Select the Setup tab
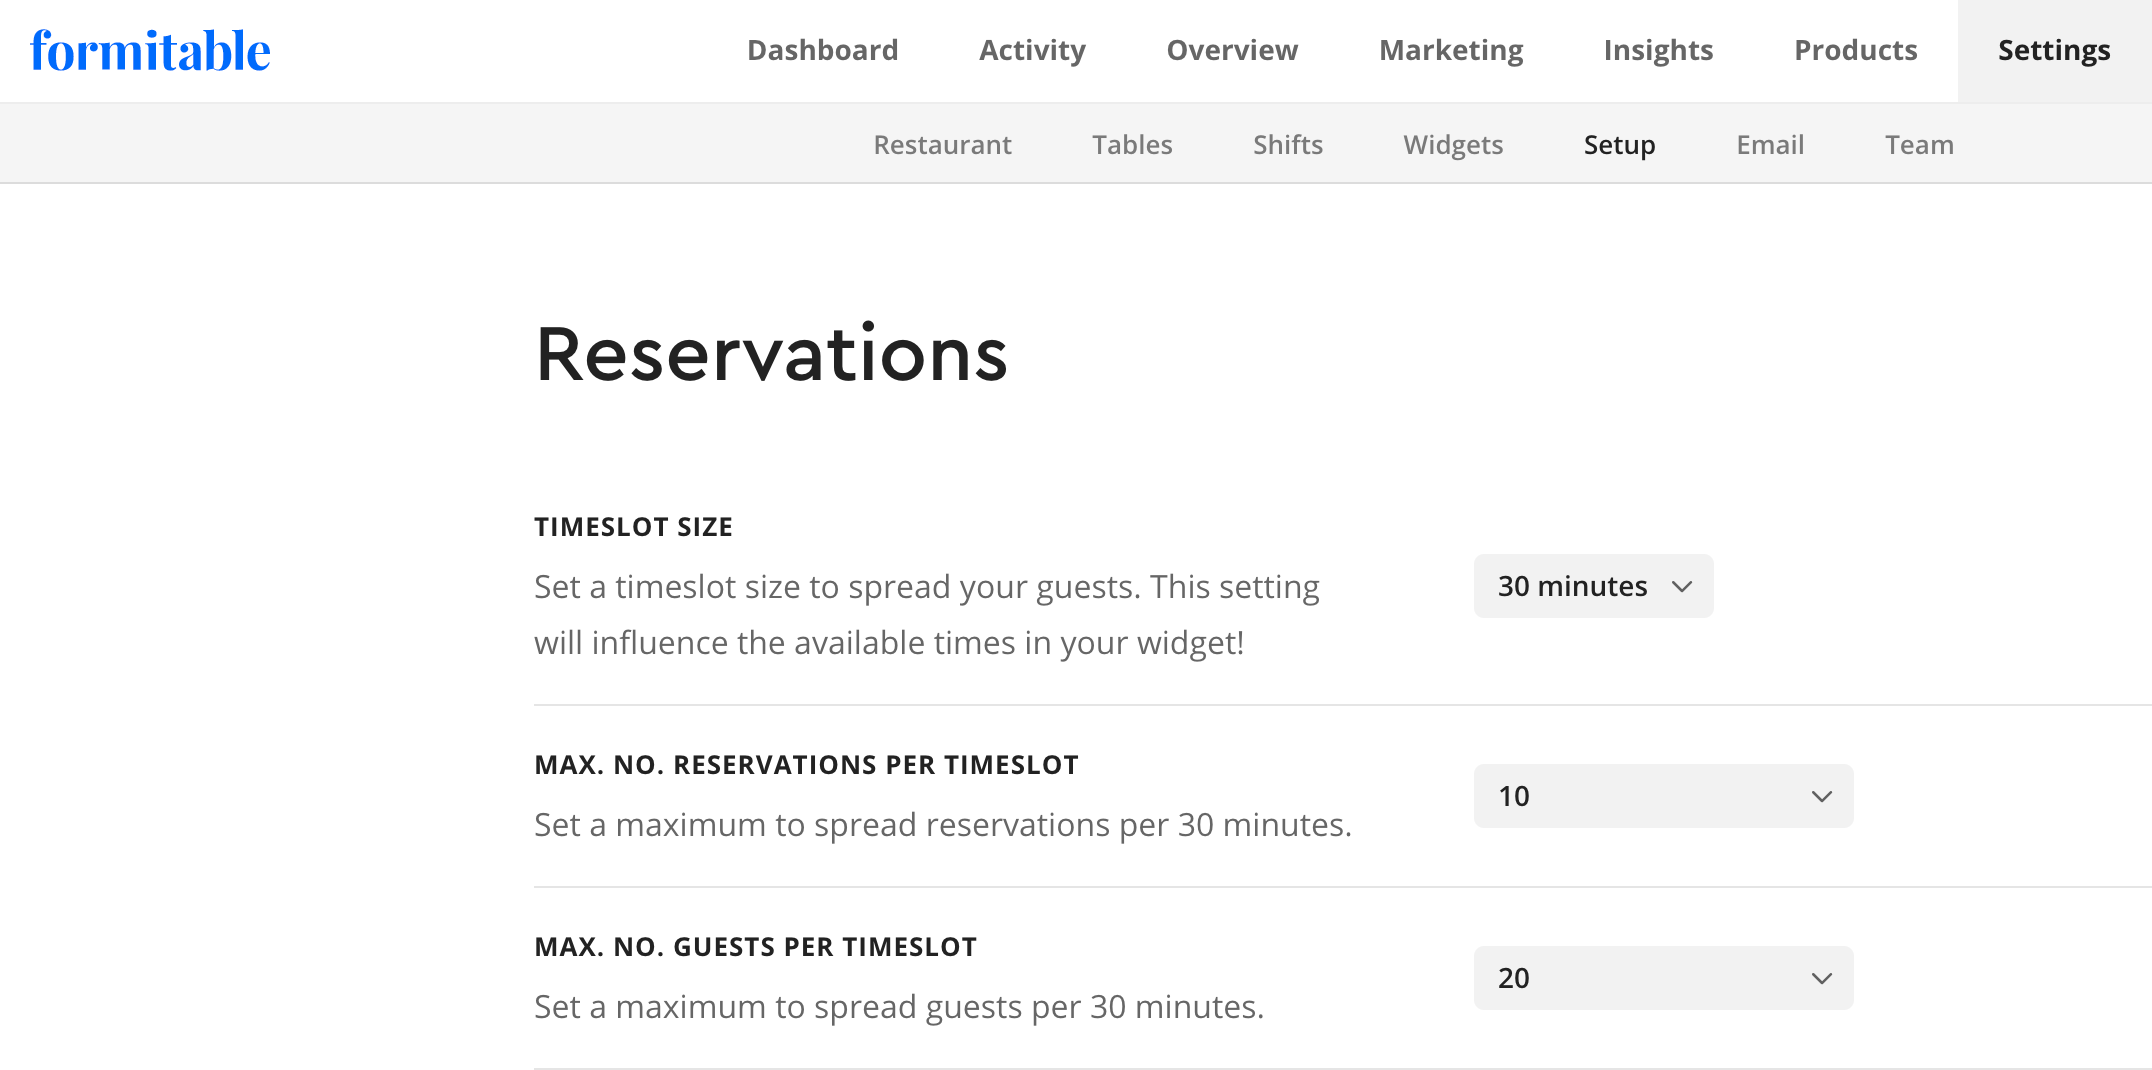Screen dimensions: 2152x1070 coord(1619,145)
